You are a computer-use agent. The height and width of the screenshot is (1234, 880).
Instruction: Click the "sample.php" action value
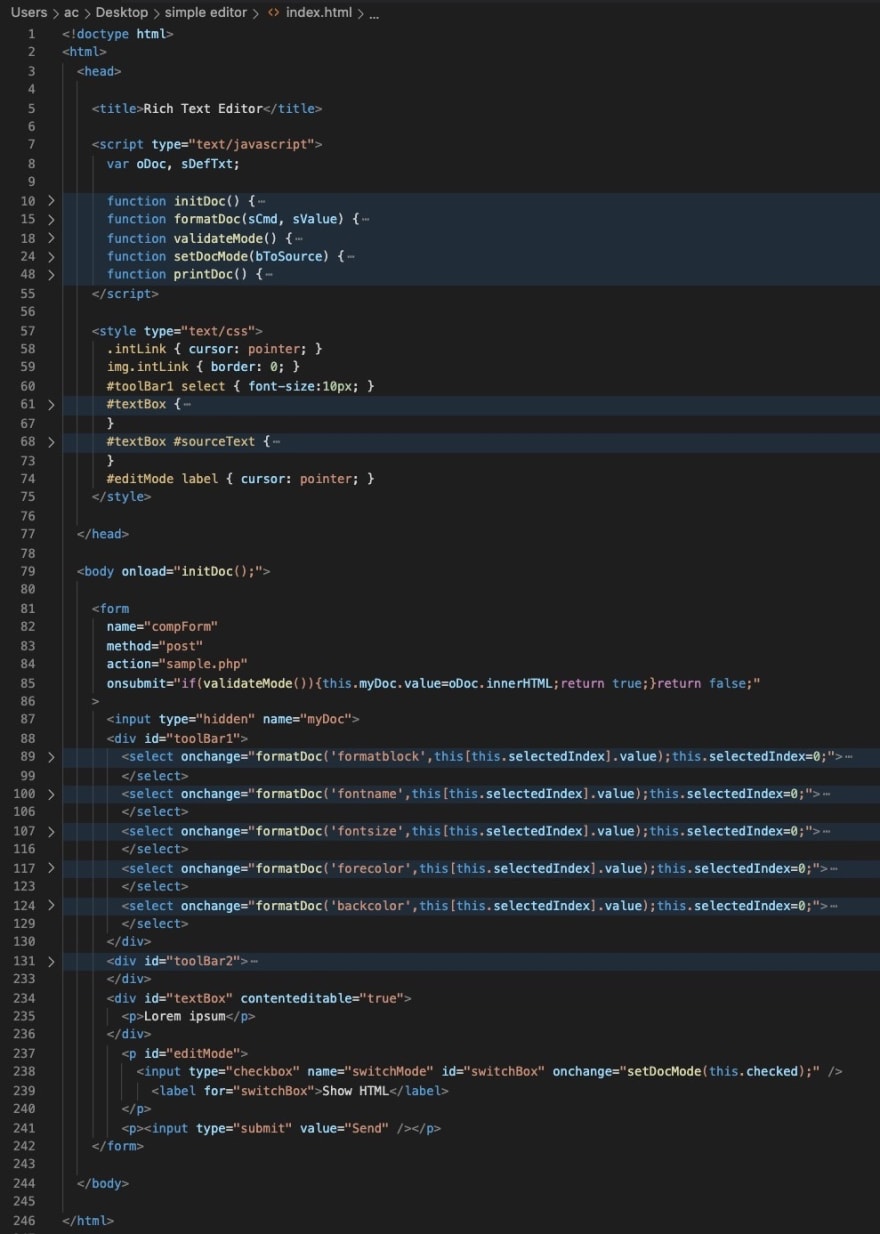click(x=203, y=664)
